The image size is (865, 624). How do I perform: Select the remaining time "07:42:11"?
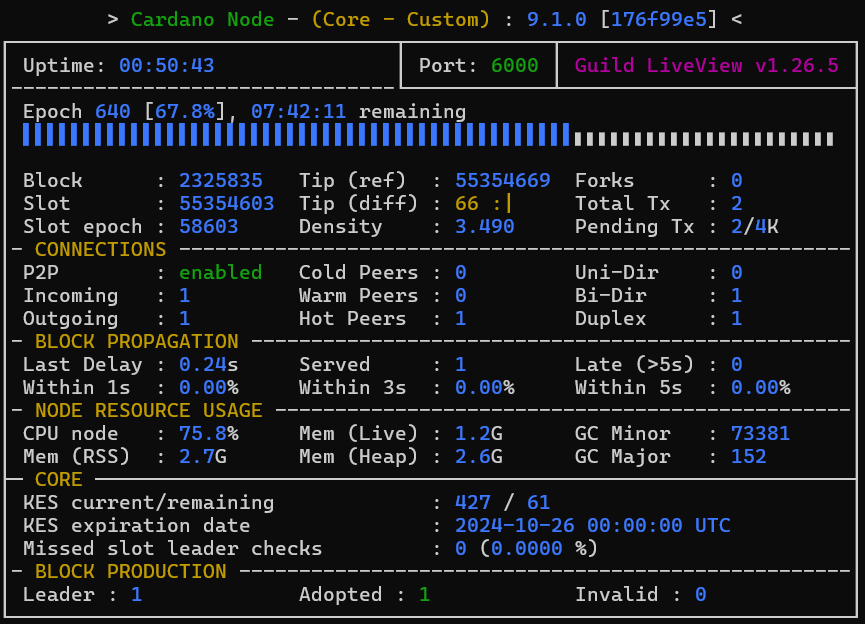point(298,112)
